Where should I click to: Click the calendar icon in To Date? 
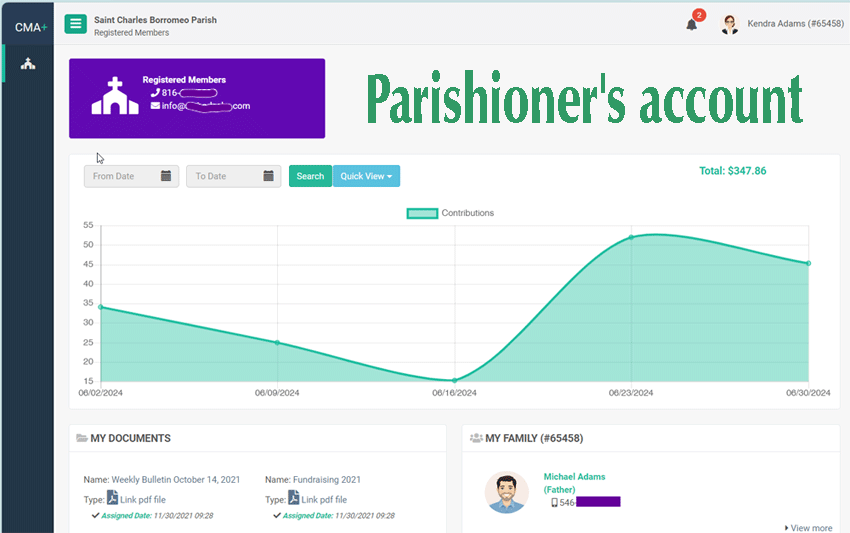pos(268,176)
